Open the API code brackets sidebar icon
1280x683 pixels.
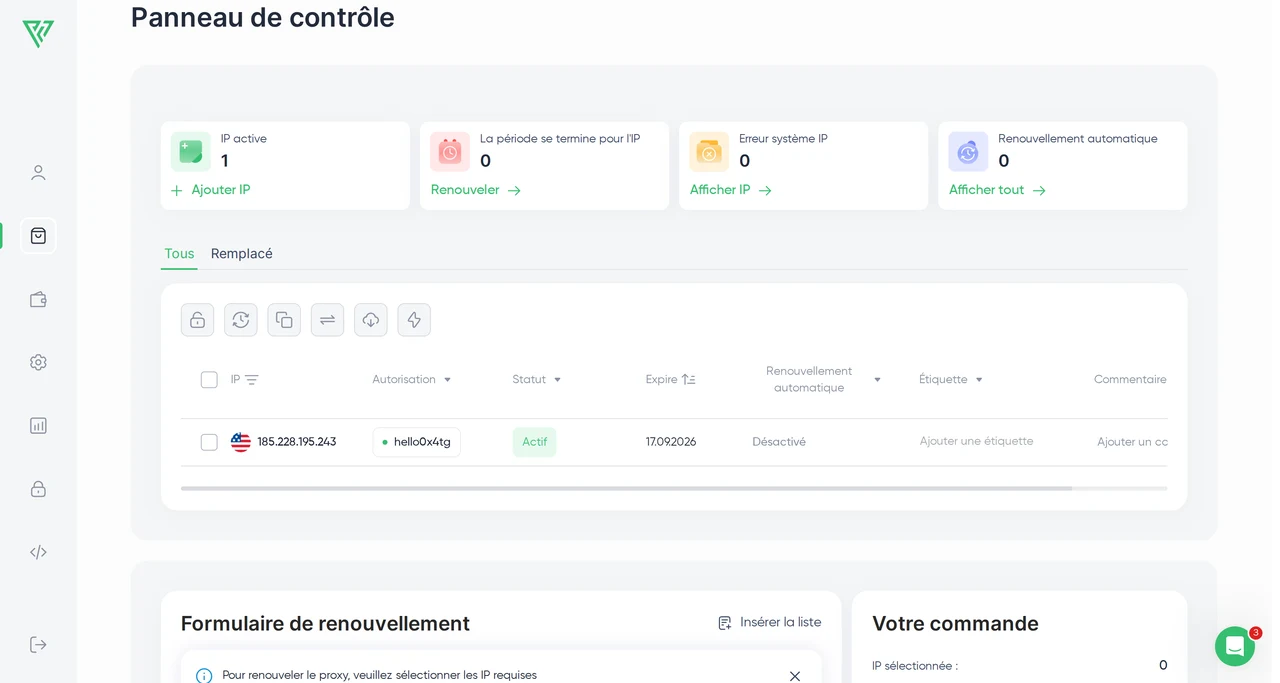click(38, 552)
